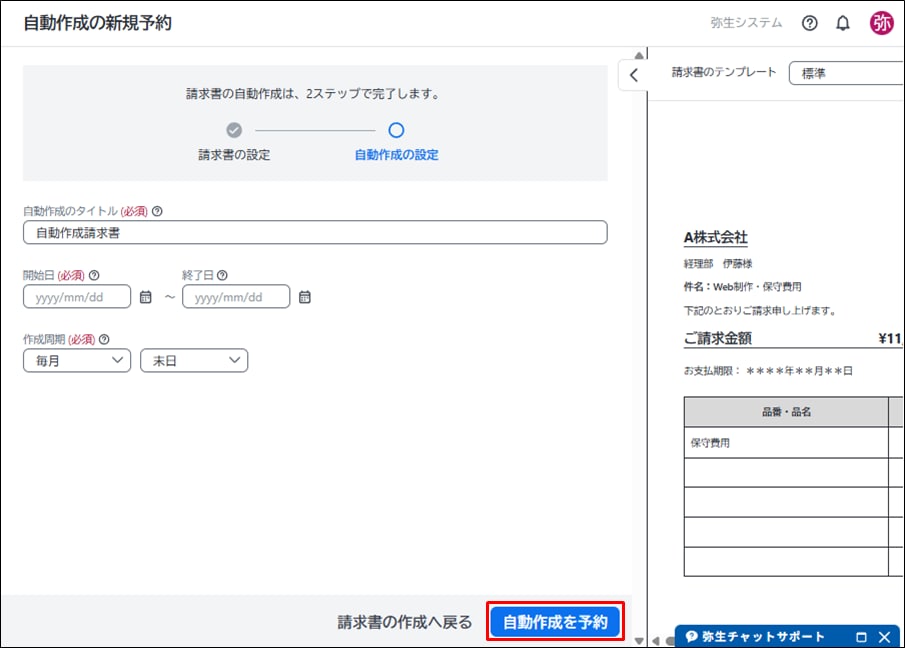Expand the 毎月 creation cycle dropdown
Screen dimensions: 905x648
pos(77,360)
